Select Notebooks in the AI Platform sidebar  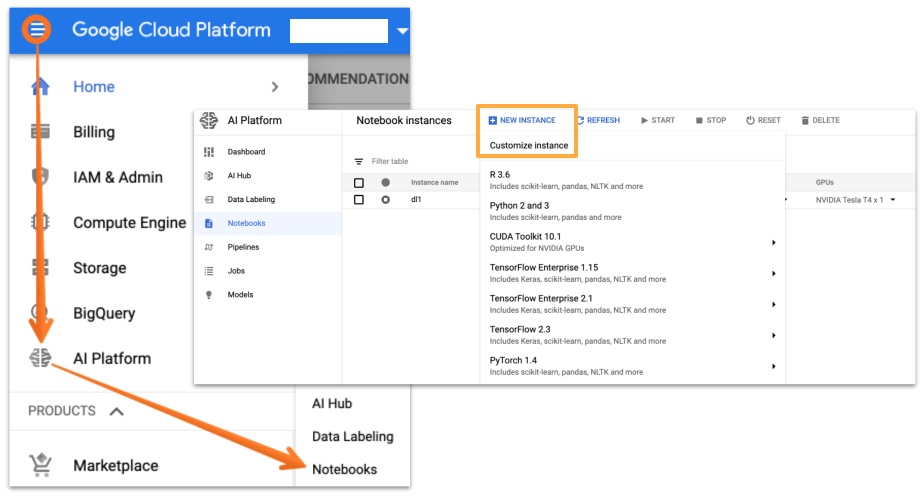pyautogui.click(x=246, y=223)
